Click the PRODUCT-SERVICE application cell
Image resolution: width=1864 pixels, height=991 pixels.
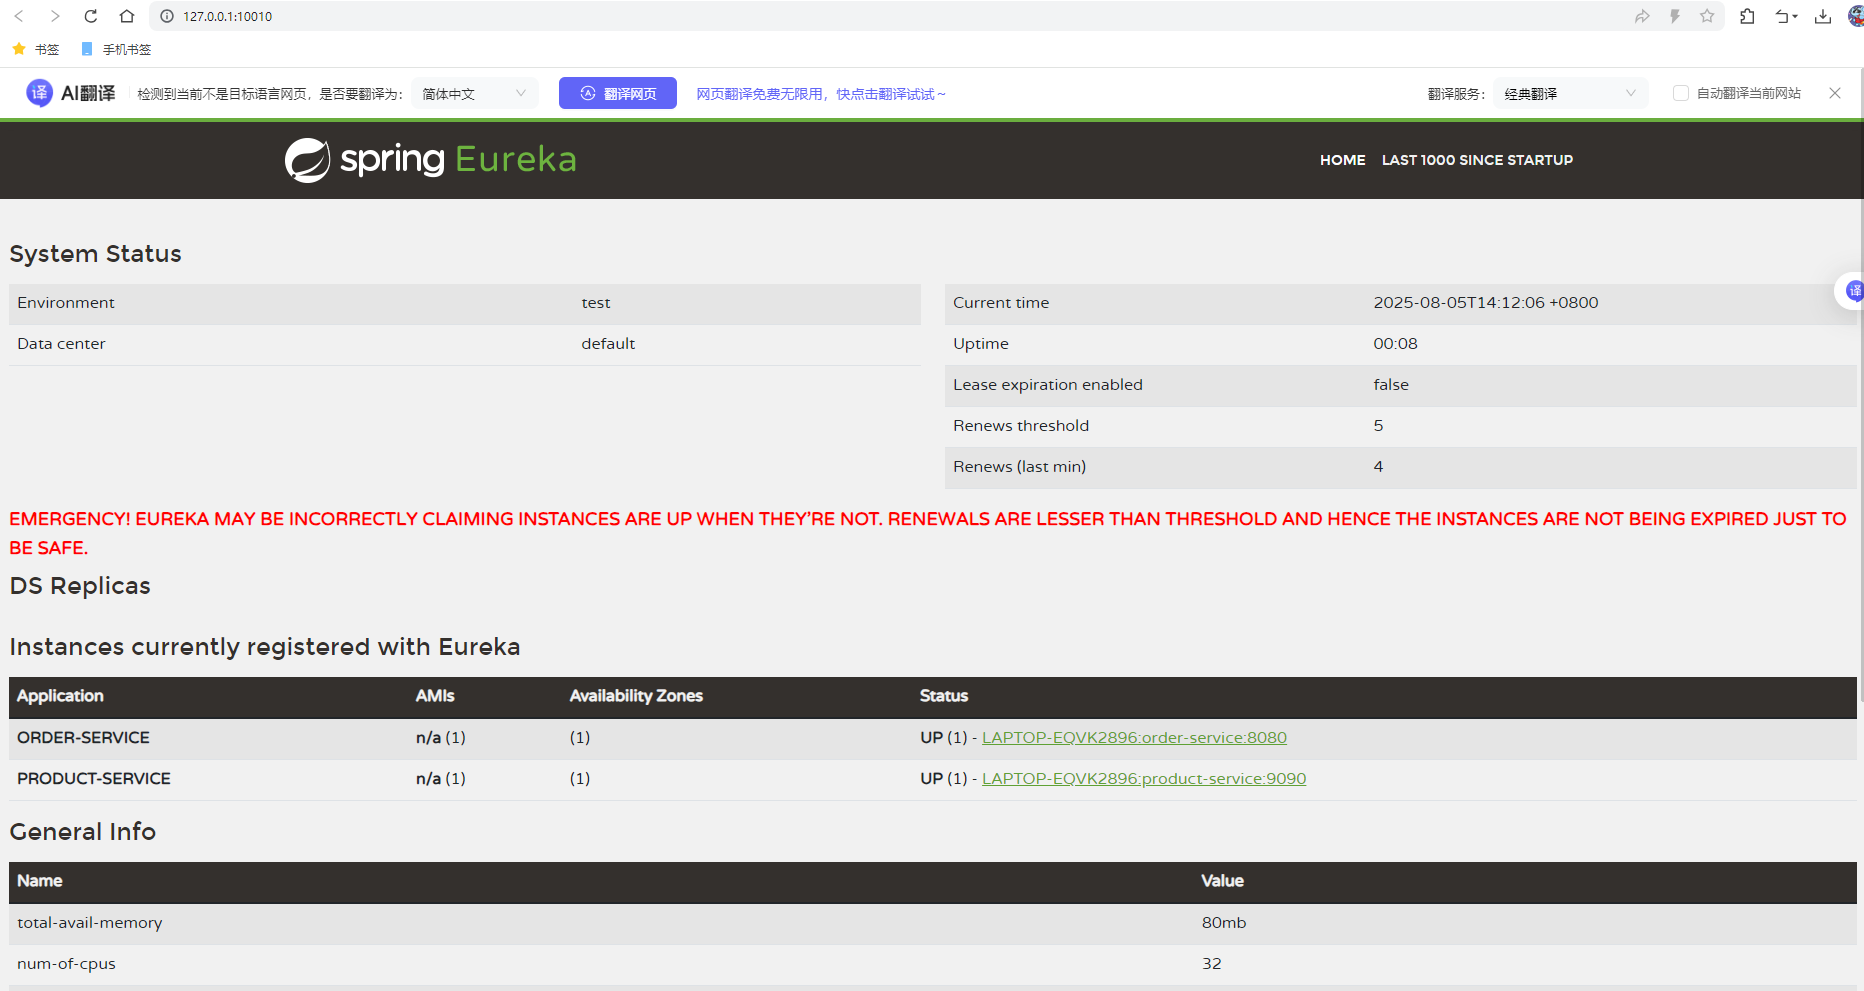click(94, 778)
